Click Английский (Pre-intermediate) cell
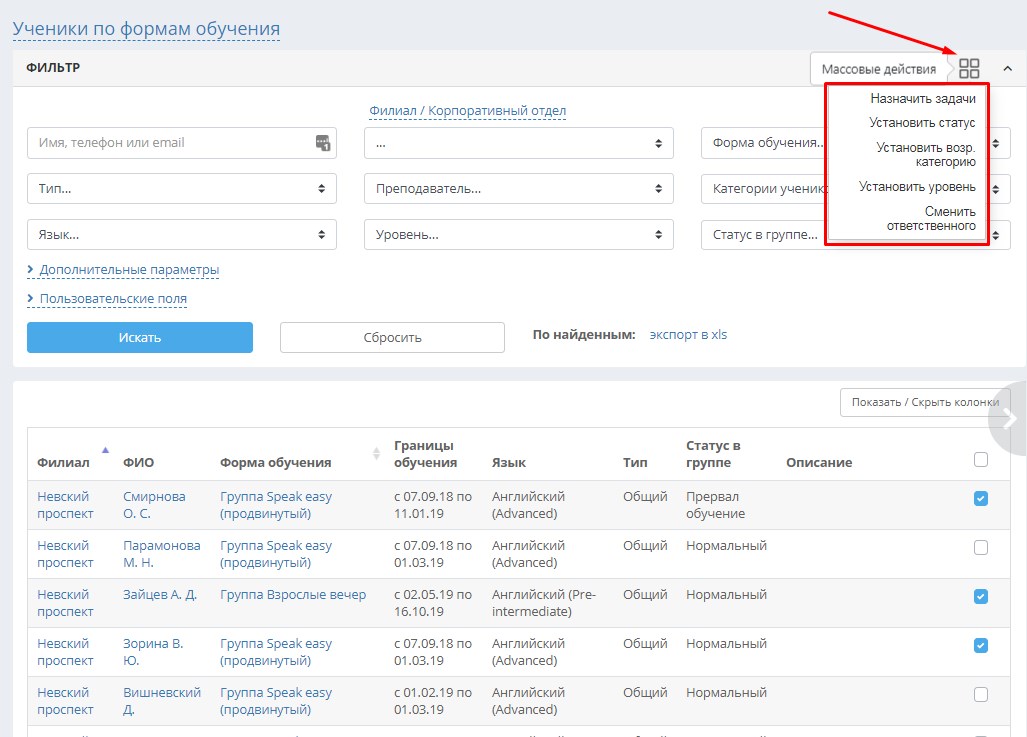 (x=544, y=603)
